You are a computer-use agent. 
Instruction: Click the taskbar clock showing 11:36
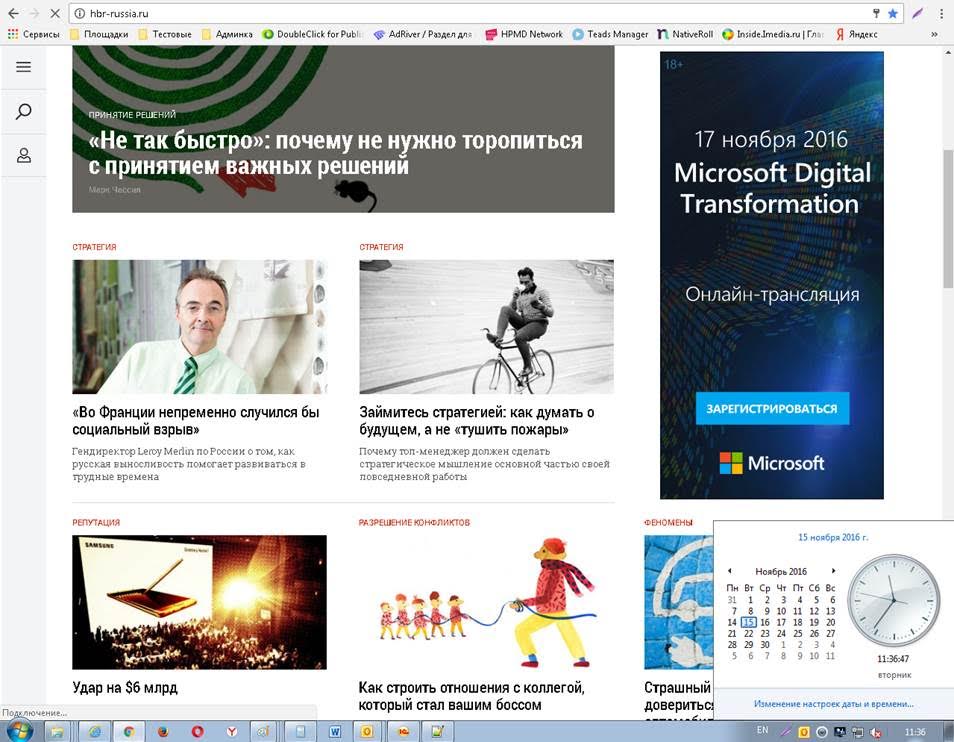point(915,732)
